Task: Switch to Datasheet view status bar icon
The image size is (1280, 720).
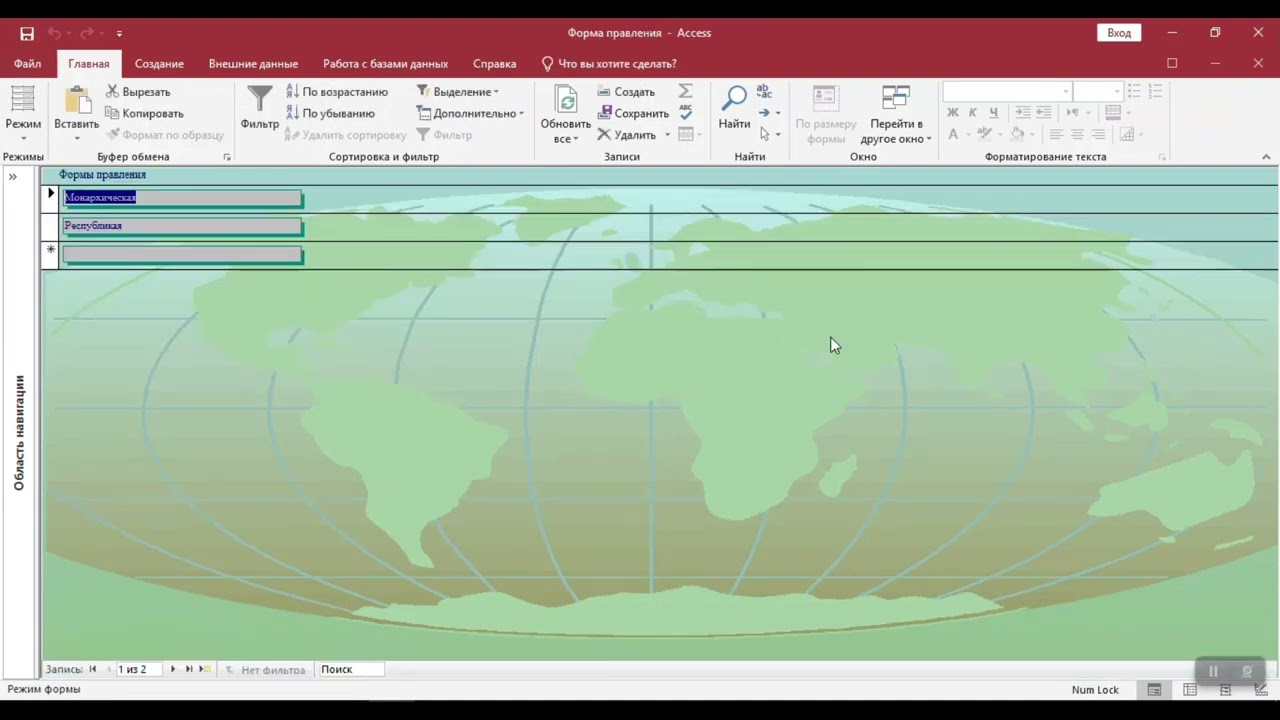Action: pyautogui.click(x=1190, y=690)
